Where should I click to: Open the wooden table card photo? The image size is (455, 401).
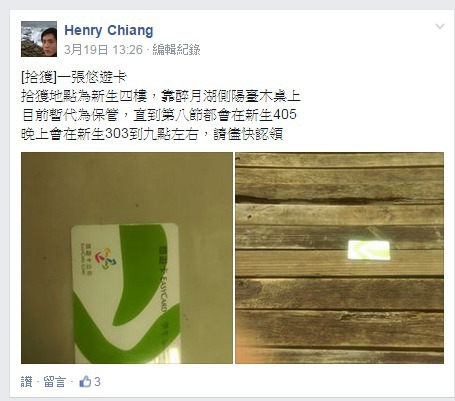[x=339, y=258]
